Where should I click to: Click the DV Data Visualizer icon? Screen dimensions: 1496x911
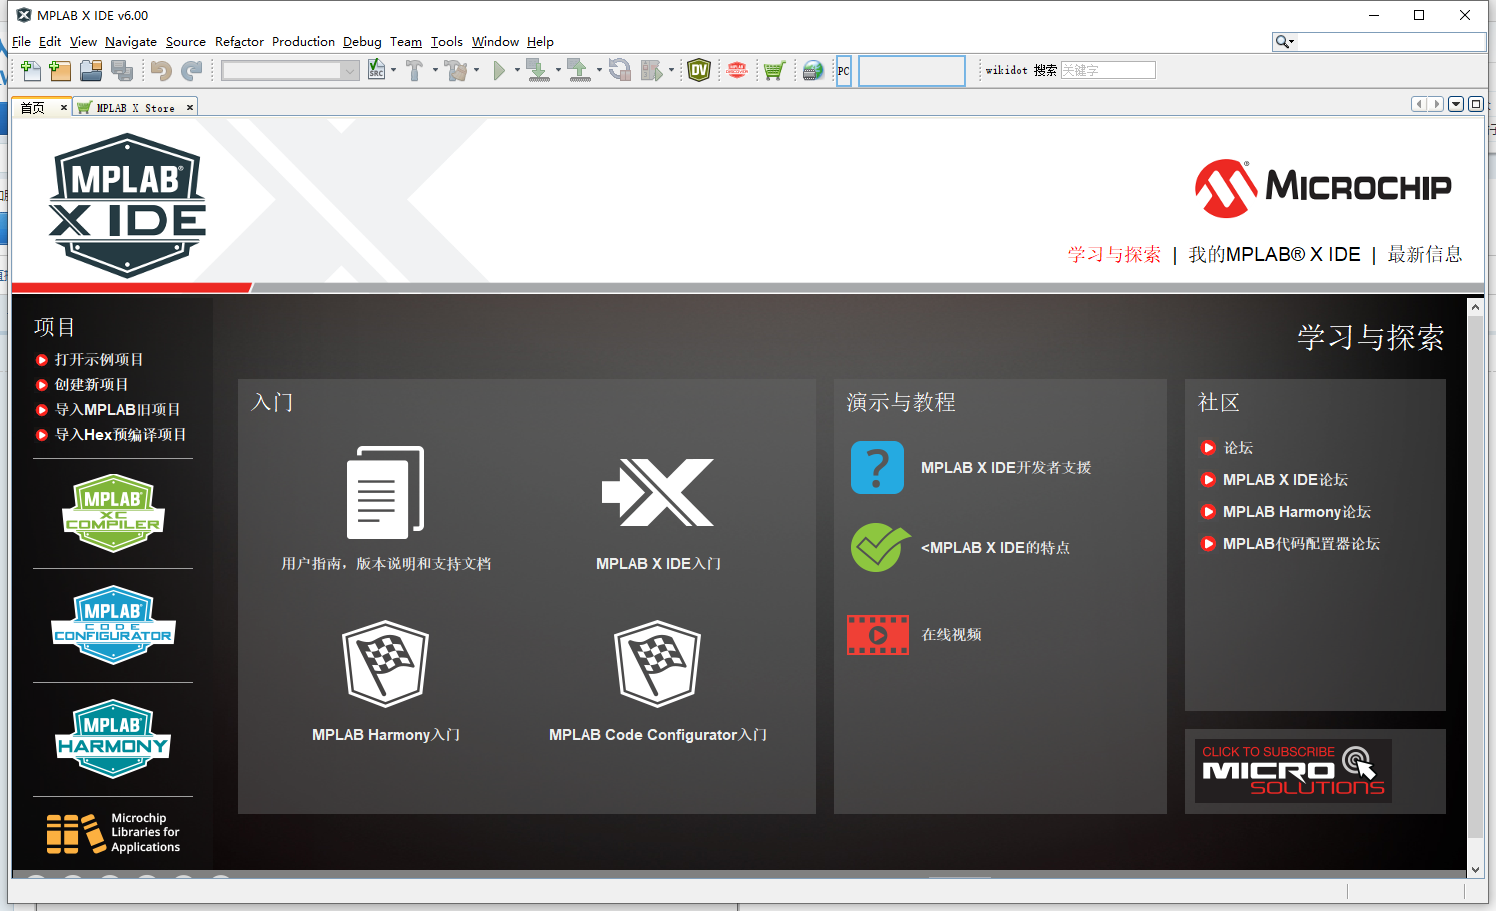point(699,70)
